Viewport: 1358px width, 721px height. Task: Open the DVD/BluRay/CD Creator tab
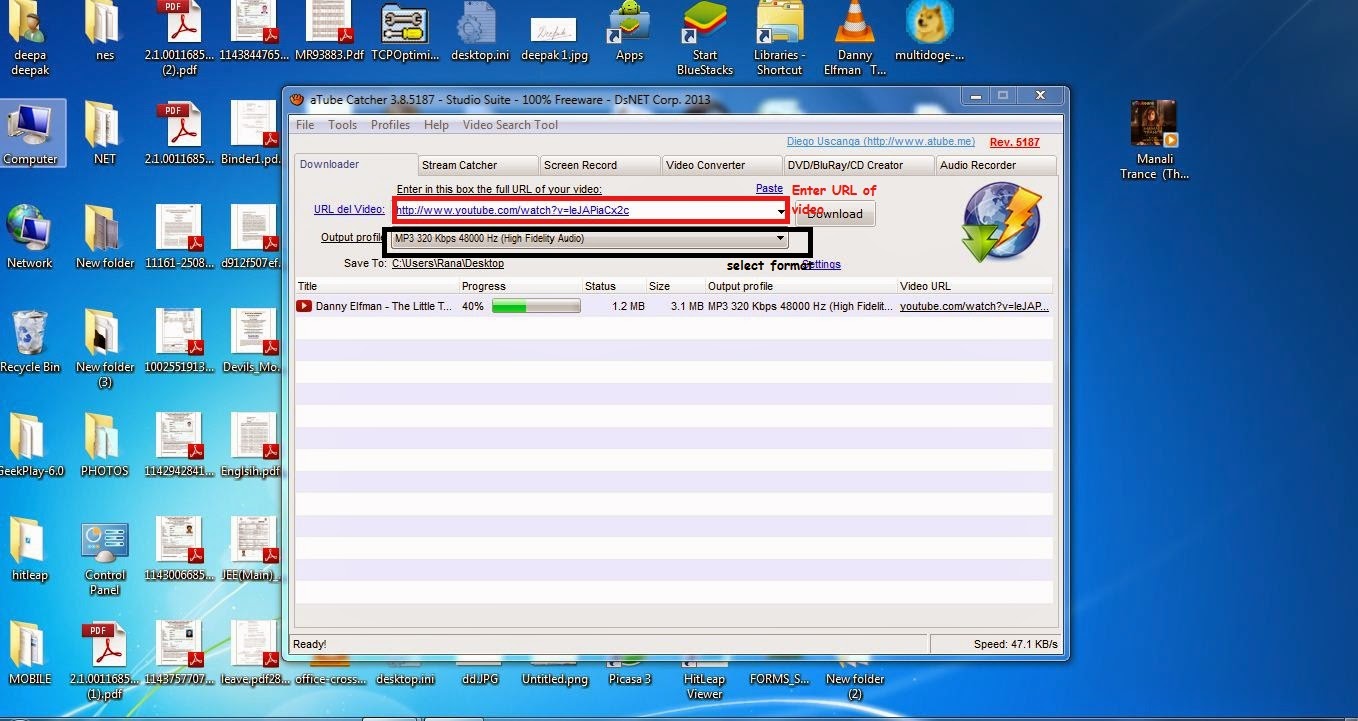(859, 165)
